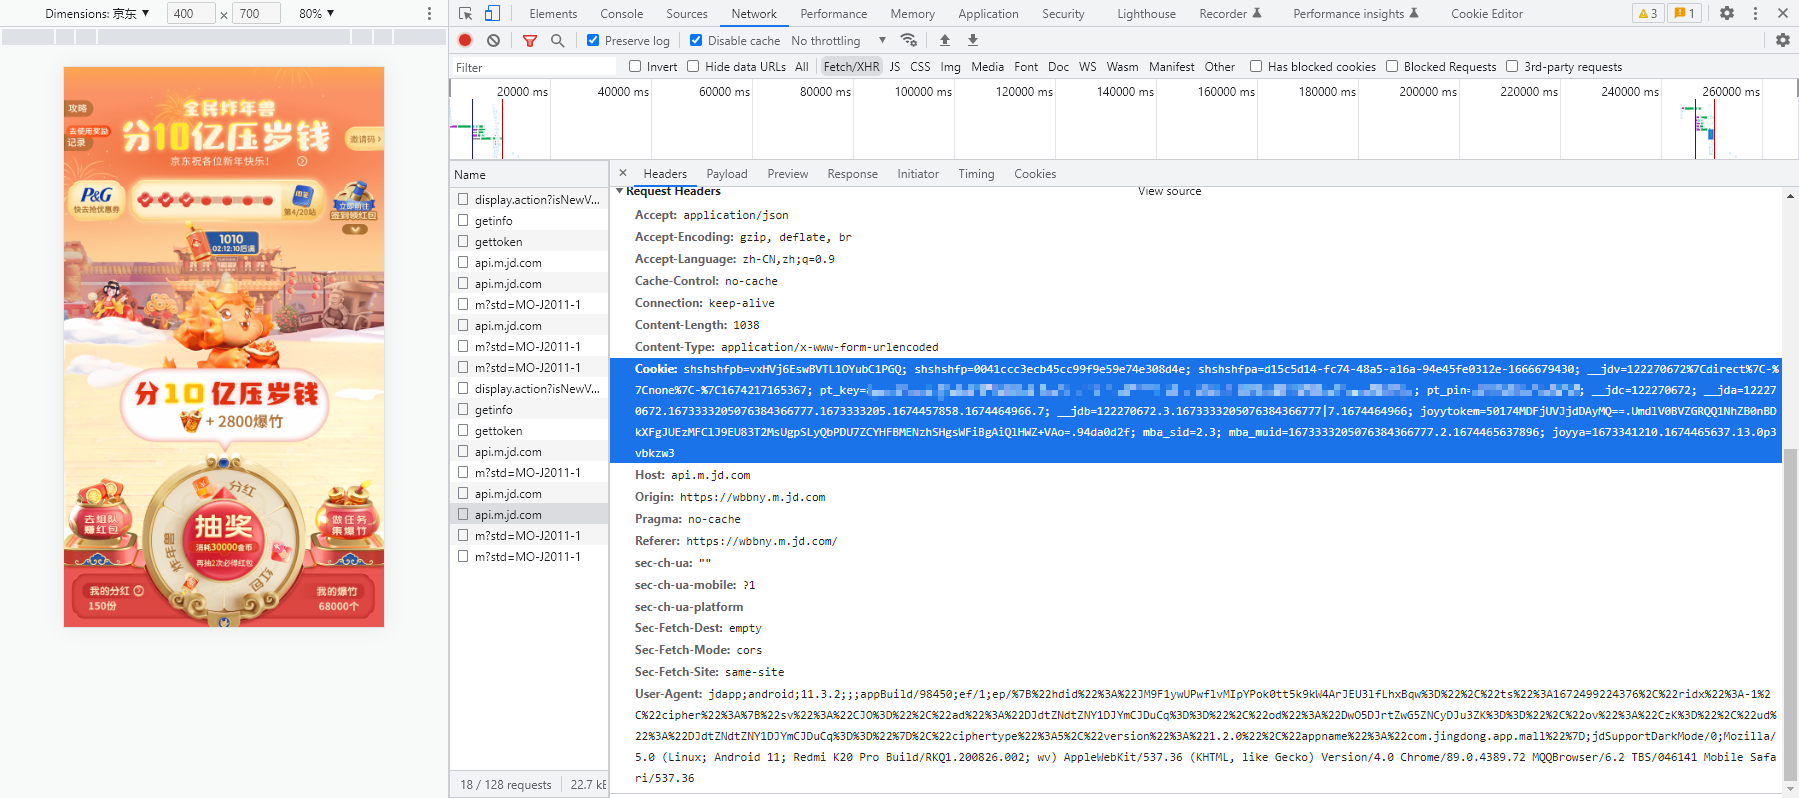Open the Response tab of the request
Screen dimensions: 1799x798
click(852, 173)
